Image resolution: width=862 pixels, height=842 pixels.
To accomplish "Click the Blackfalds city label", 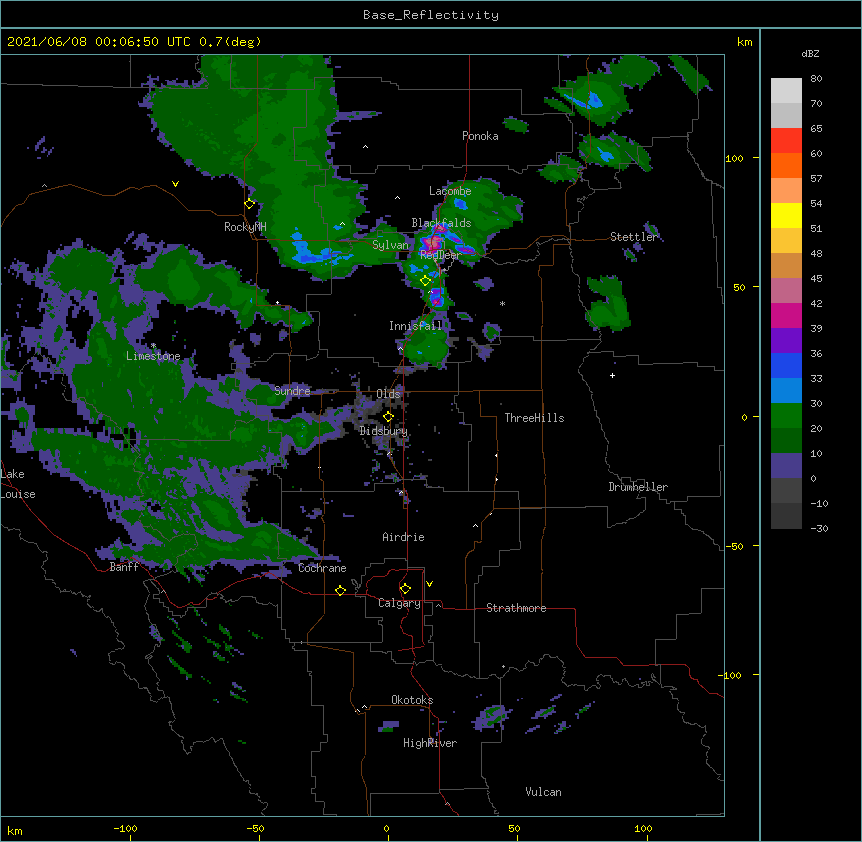I will pos(441,223).
